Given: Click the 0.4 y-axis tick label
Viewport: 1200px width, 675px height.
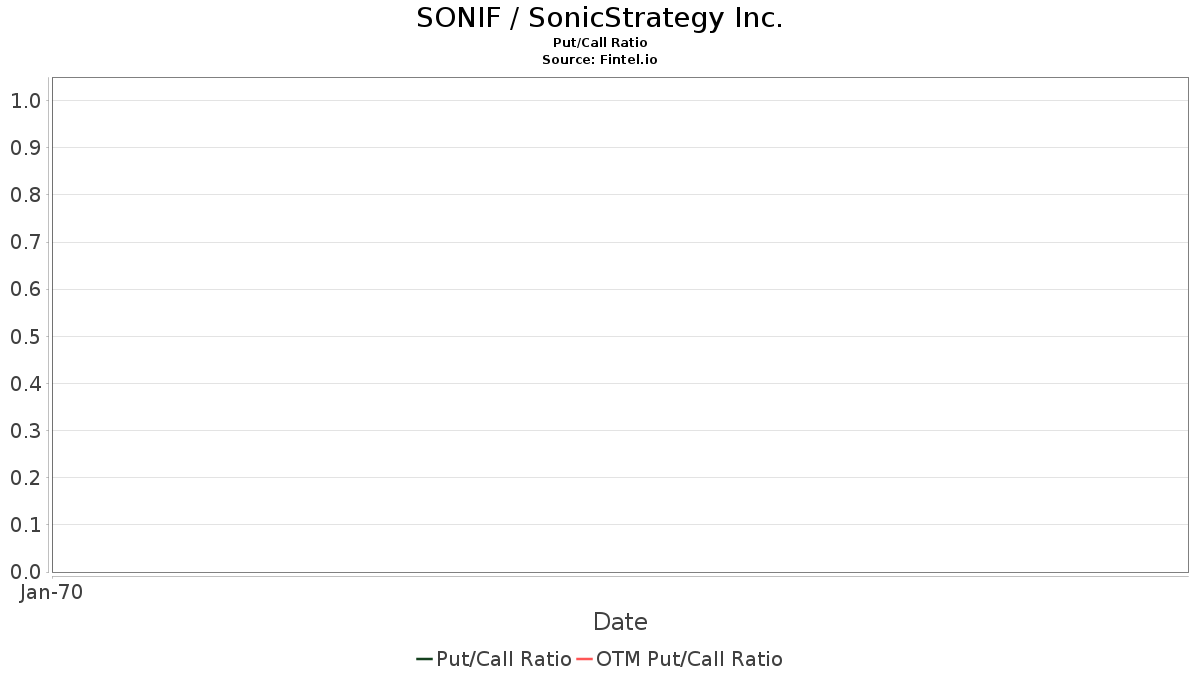Looking at the screenshot, I should (25, 383).
